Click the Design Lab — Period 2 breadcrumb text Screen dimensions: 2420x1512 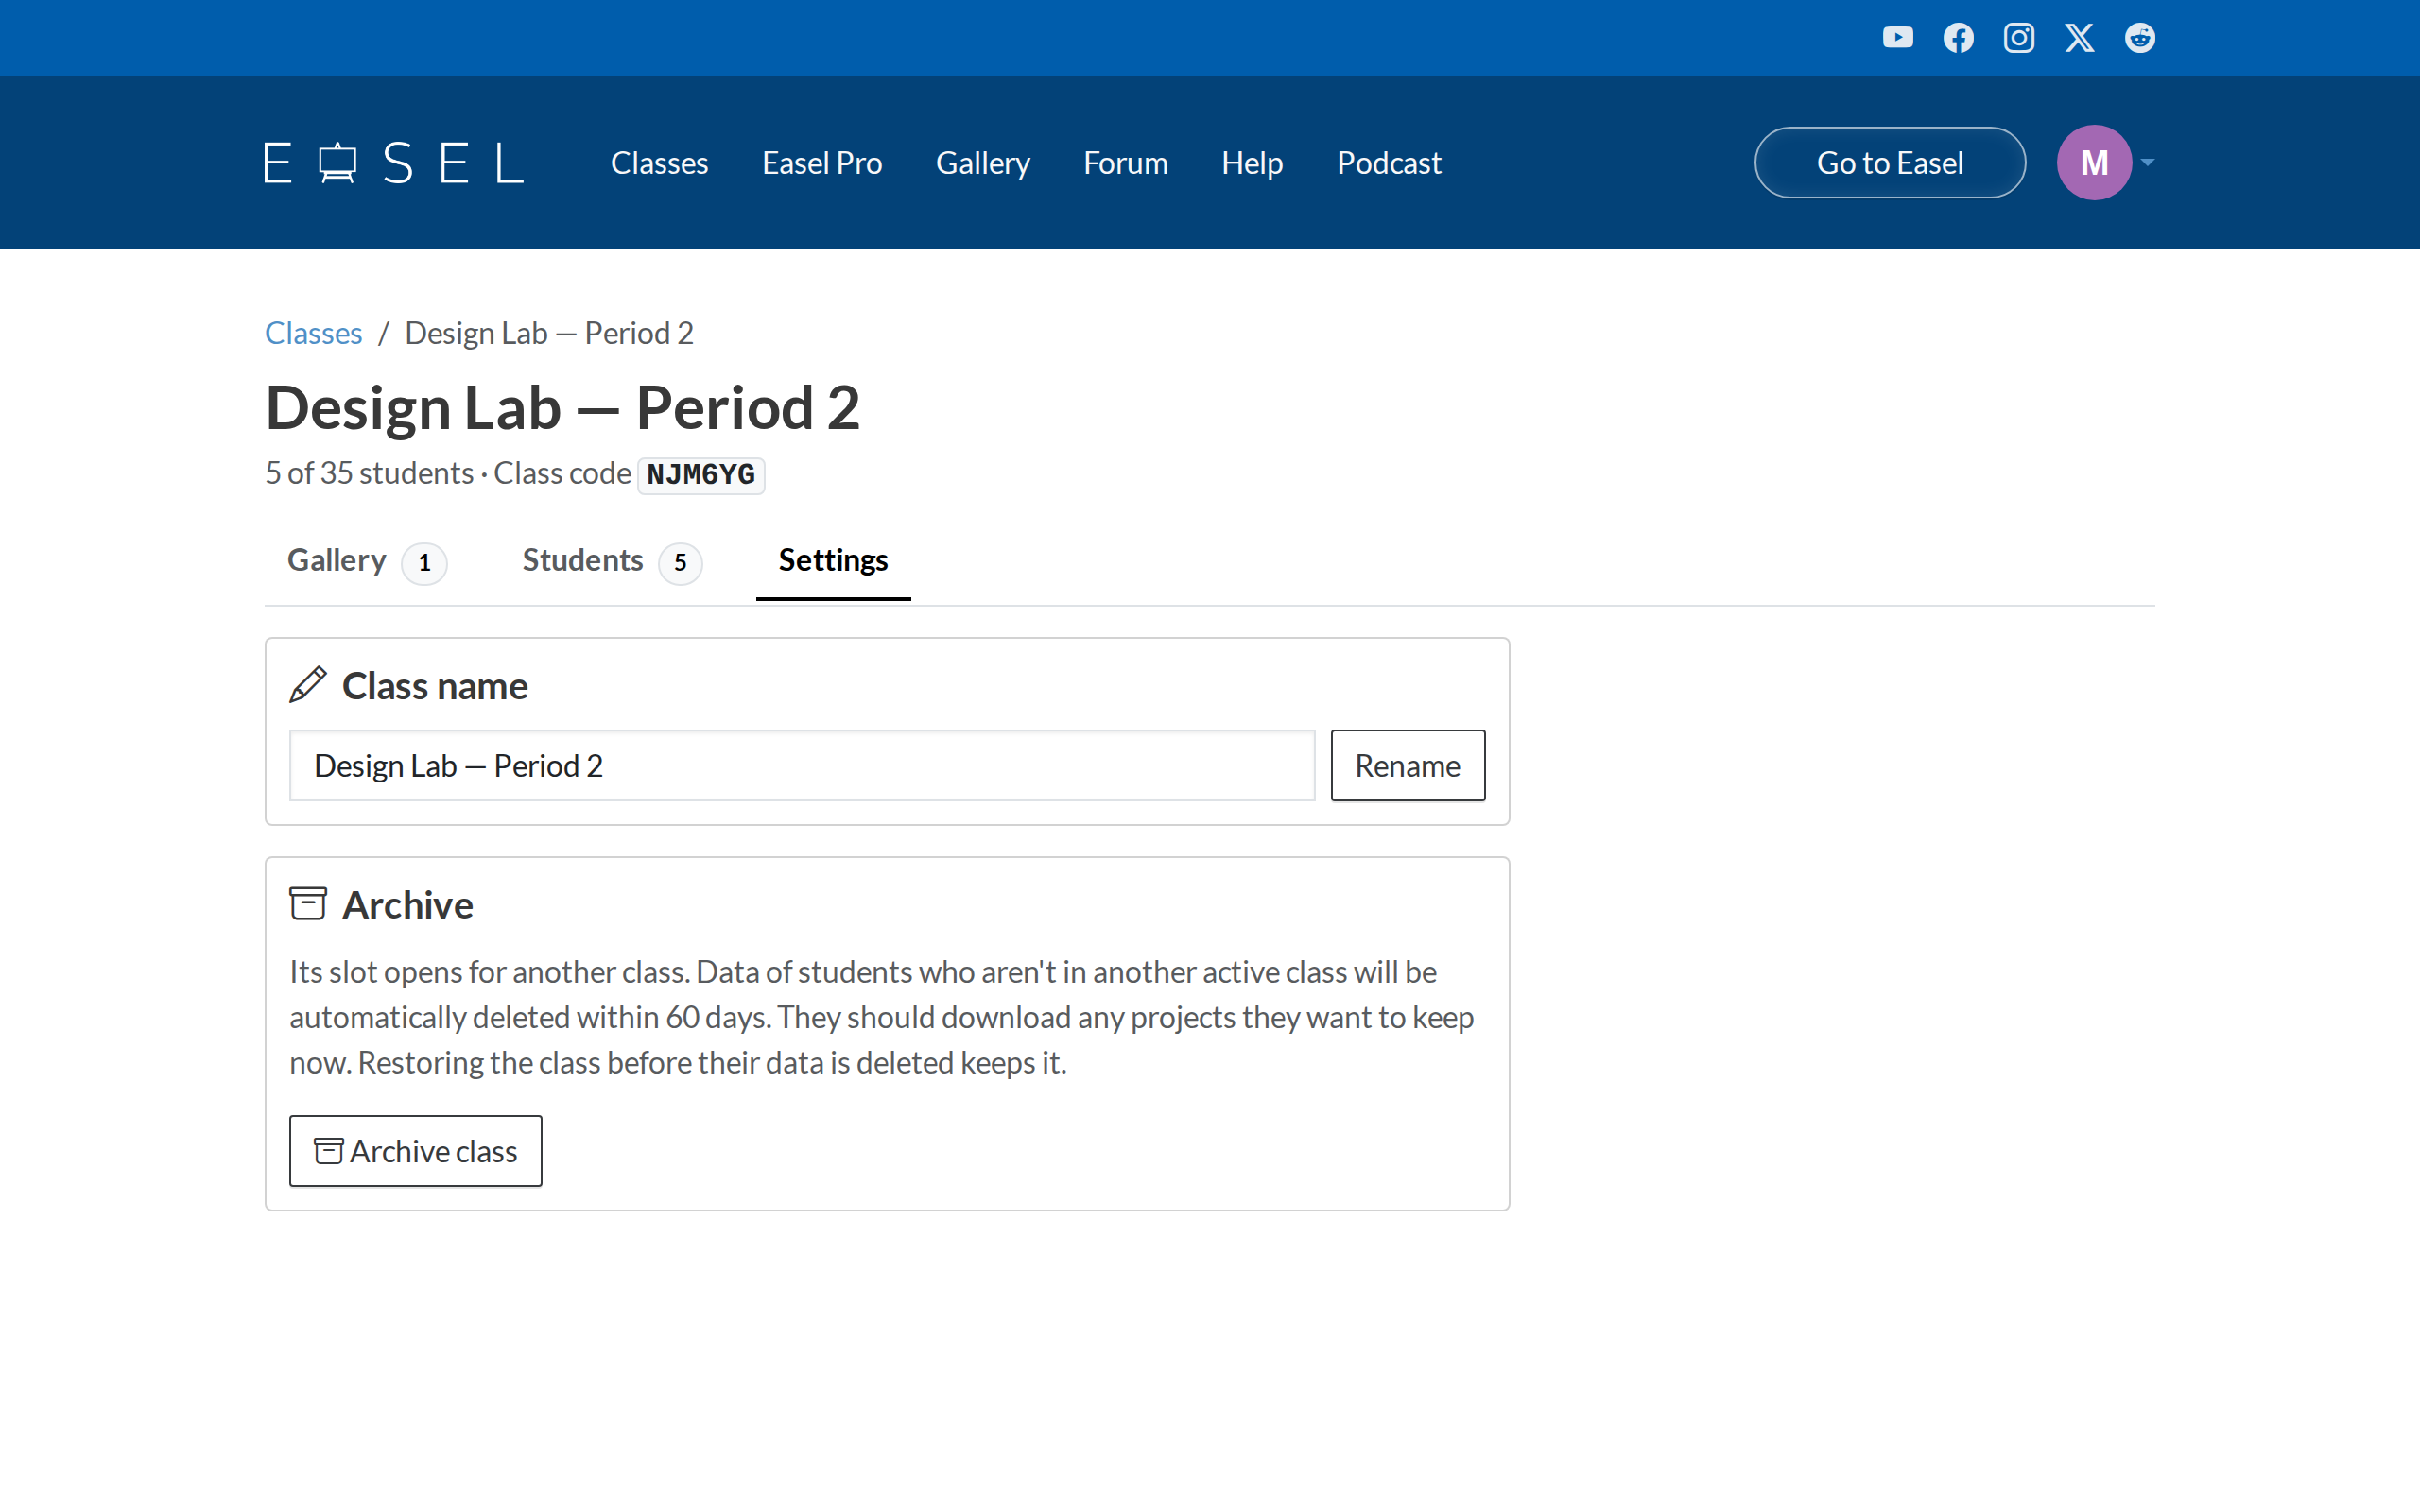[x=548, y=332]
